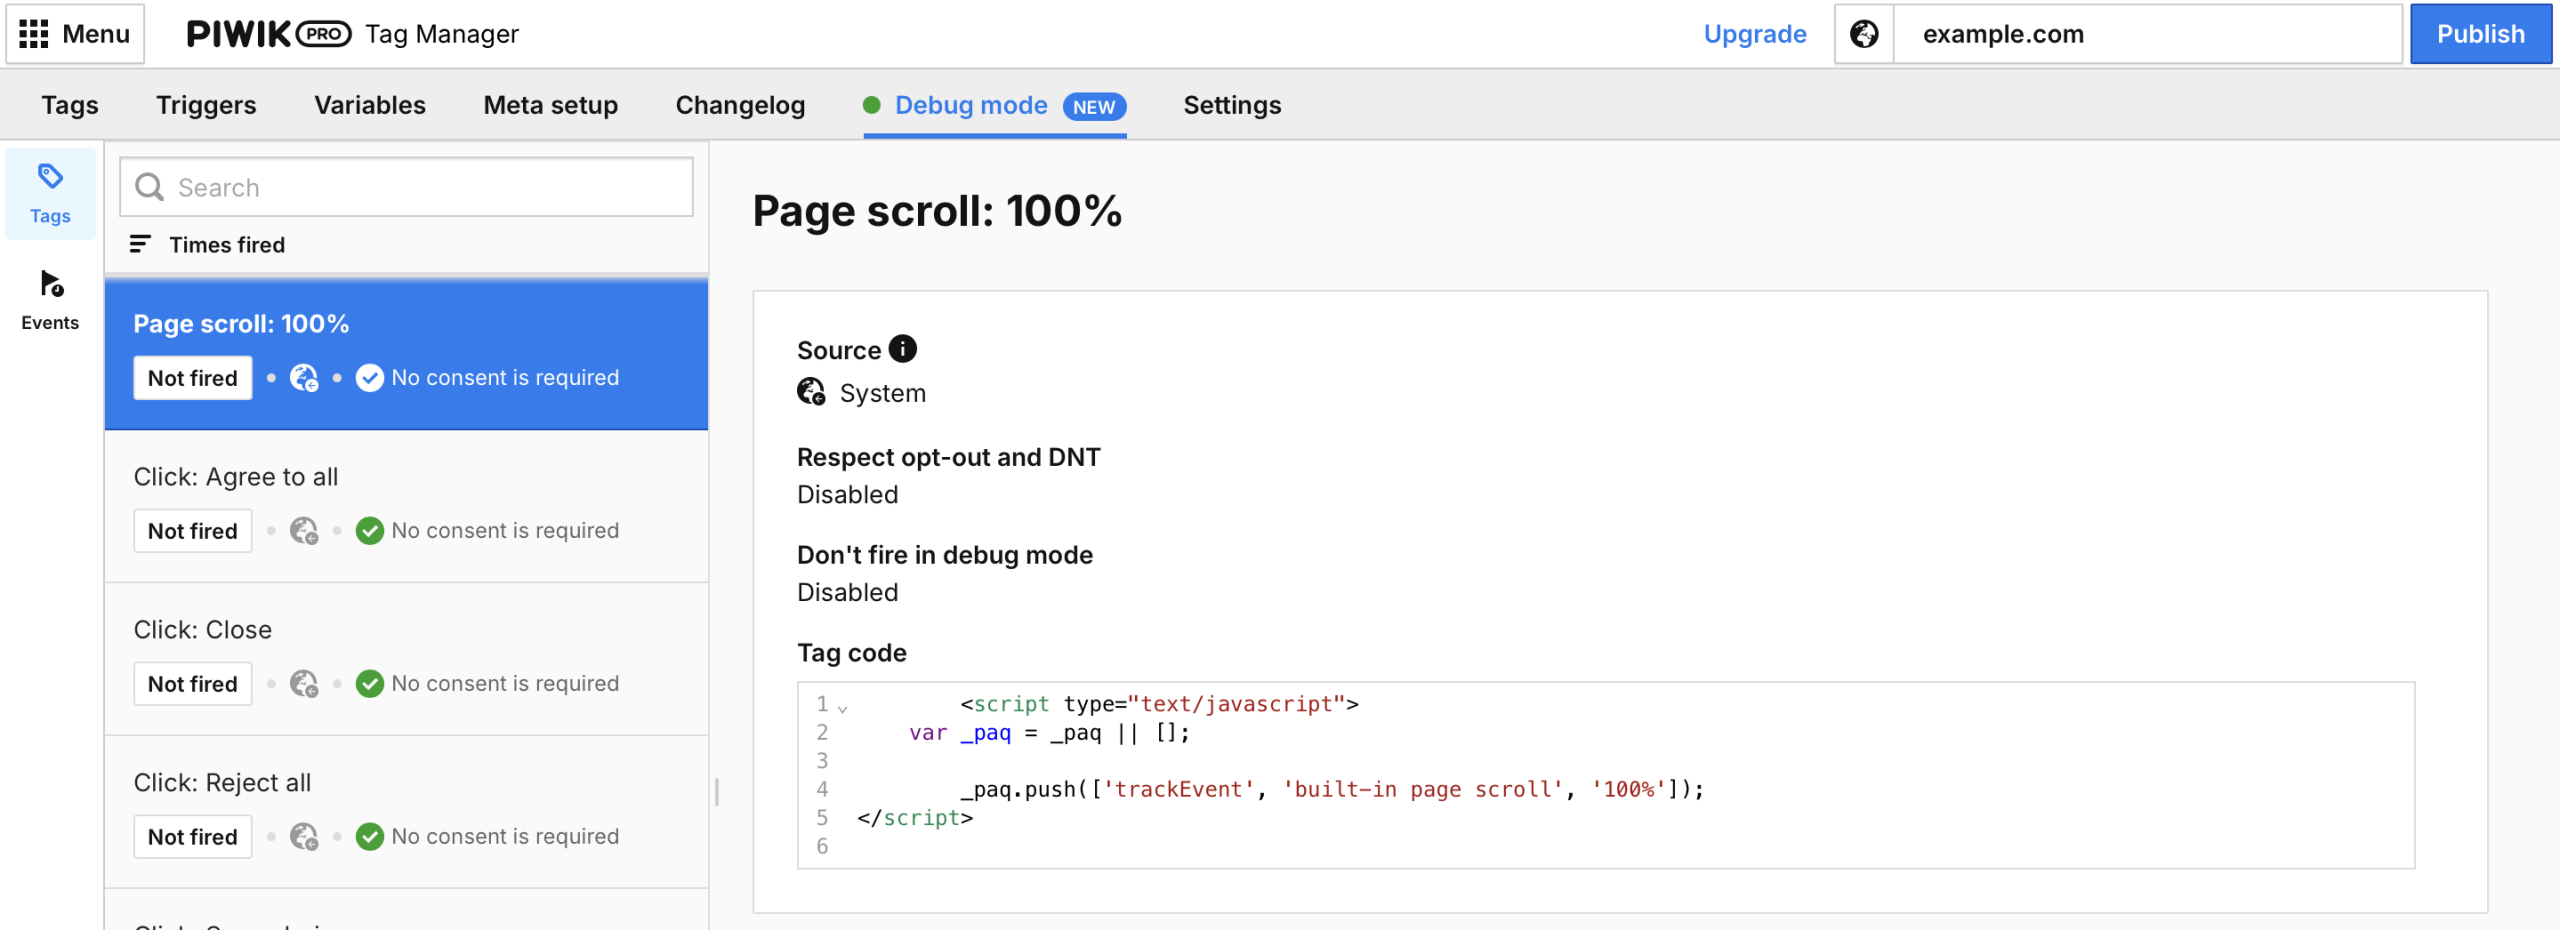Click the globe icon in Page scroll row
2560x930 pixels.
coord(304,378)
